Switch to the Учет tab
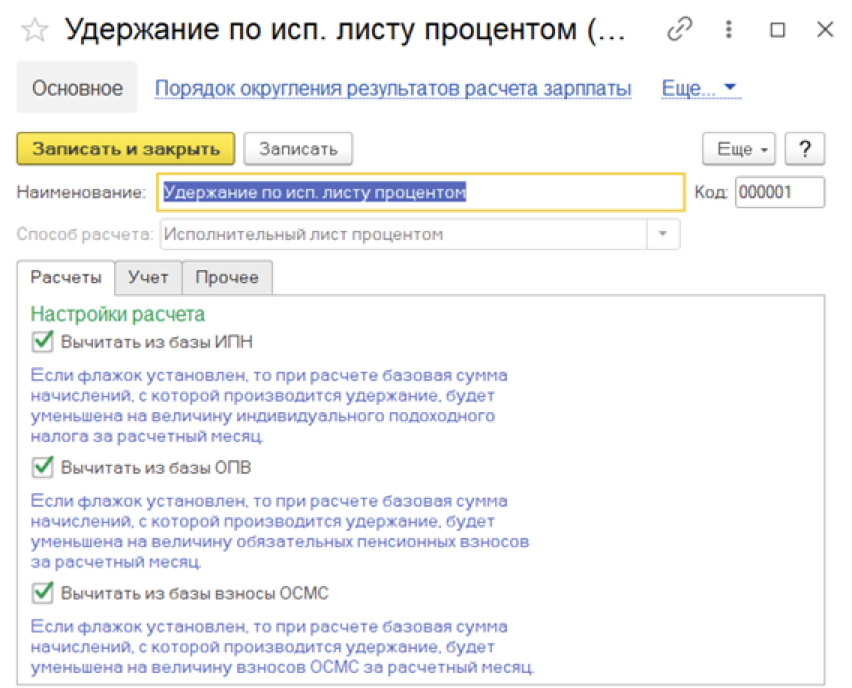852x688 pixels. 148,277
